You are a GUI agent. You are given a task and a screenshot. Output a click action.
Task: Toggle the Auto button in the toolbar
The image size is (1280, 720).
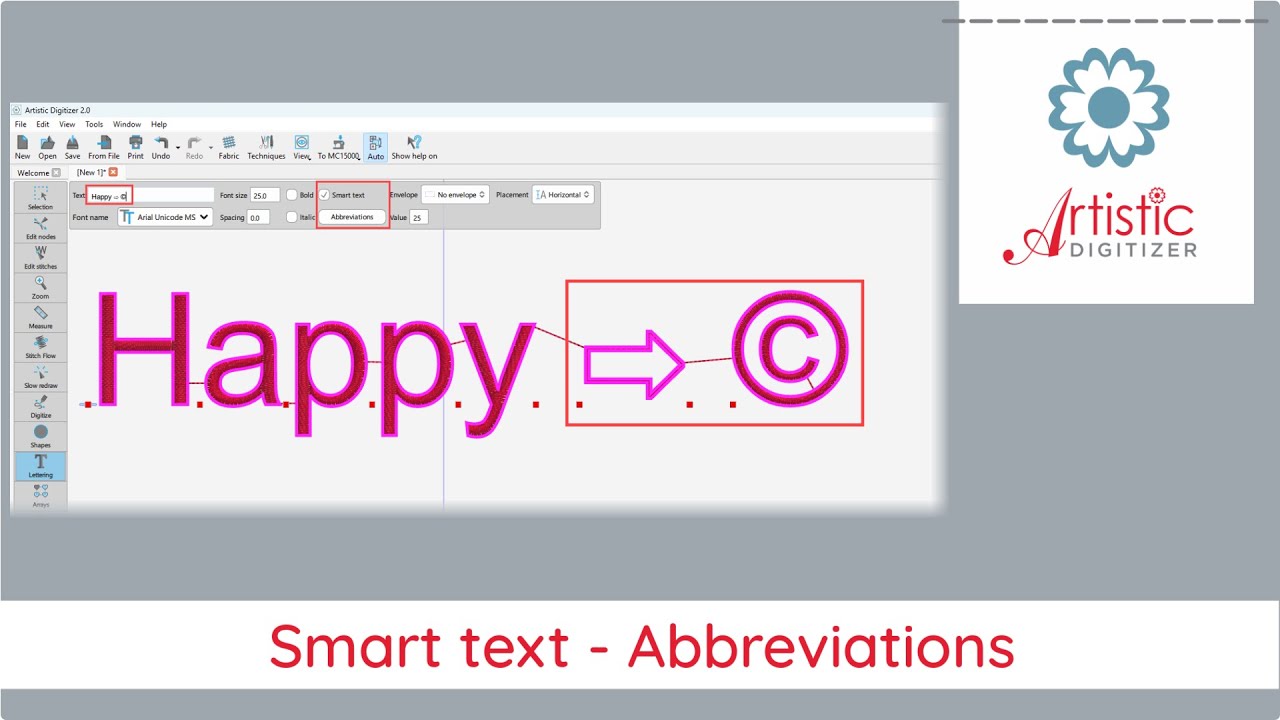[375, 147]
